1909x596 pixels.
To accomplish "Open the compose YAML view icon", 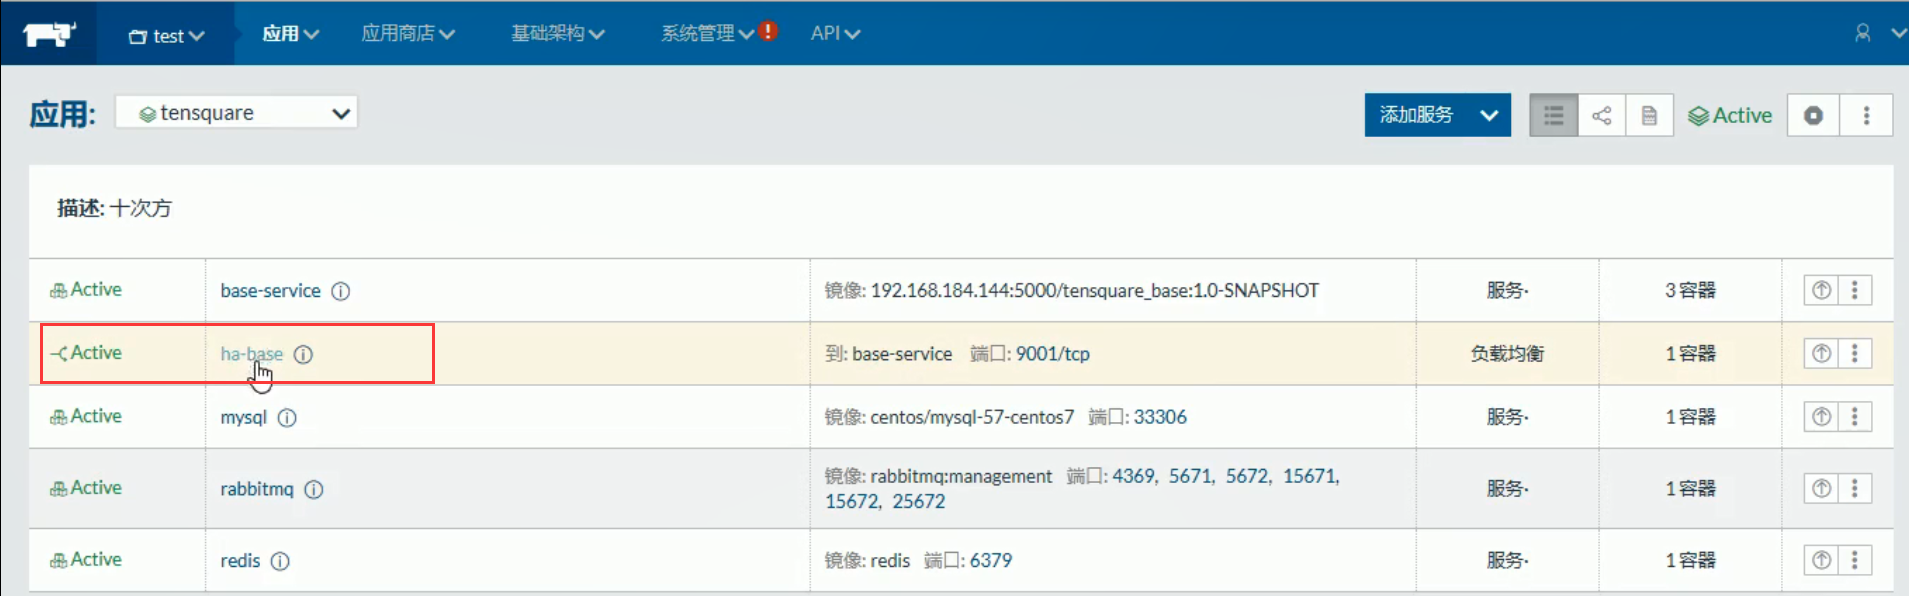I will [x=1649, y=116].
